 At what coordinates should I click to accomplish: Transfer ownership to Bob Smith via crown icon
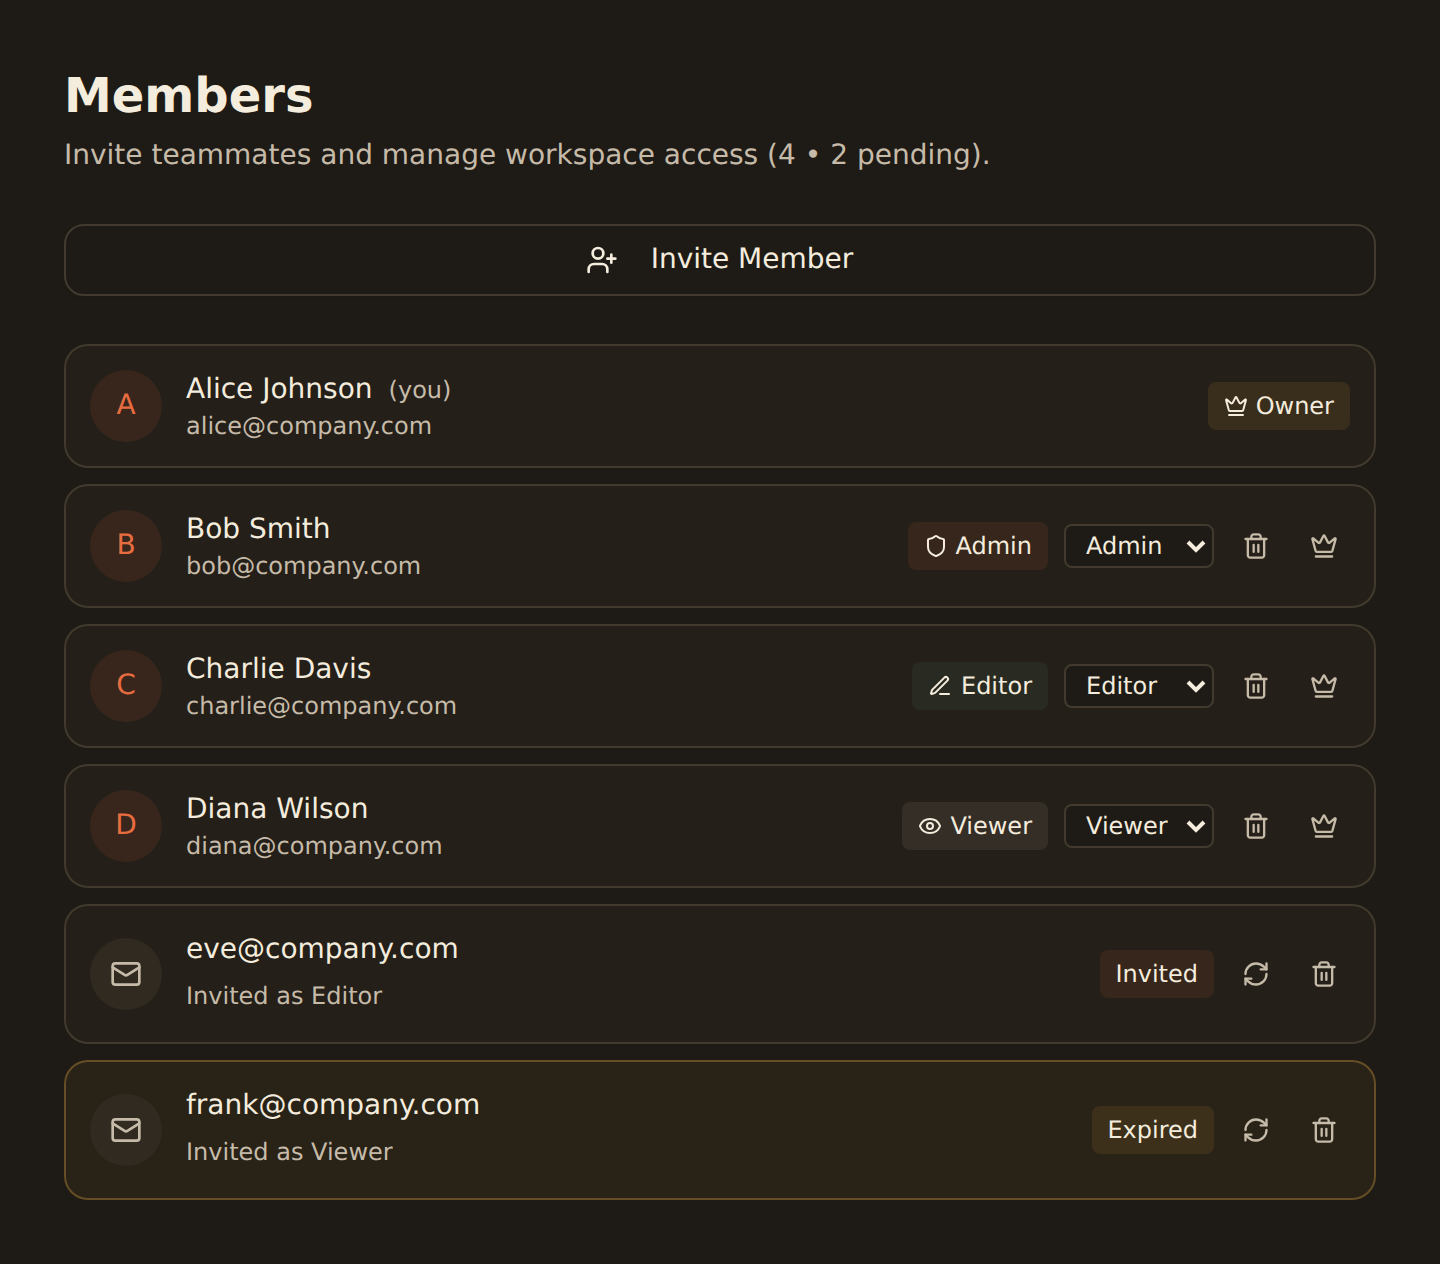point(1324,546)
